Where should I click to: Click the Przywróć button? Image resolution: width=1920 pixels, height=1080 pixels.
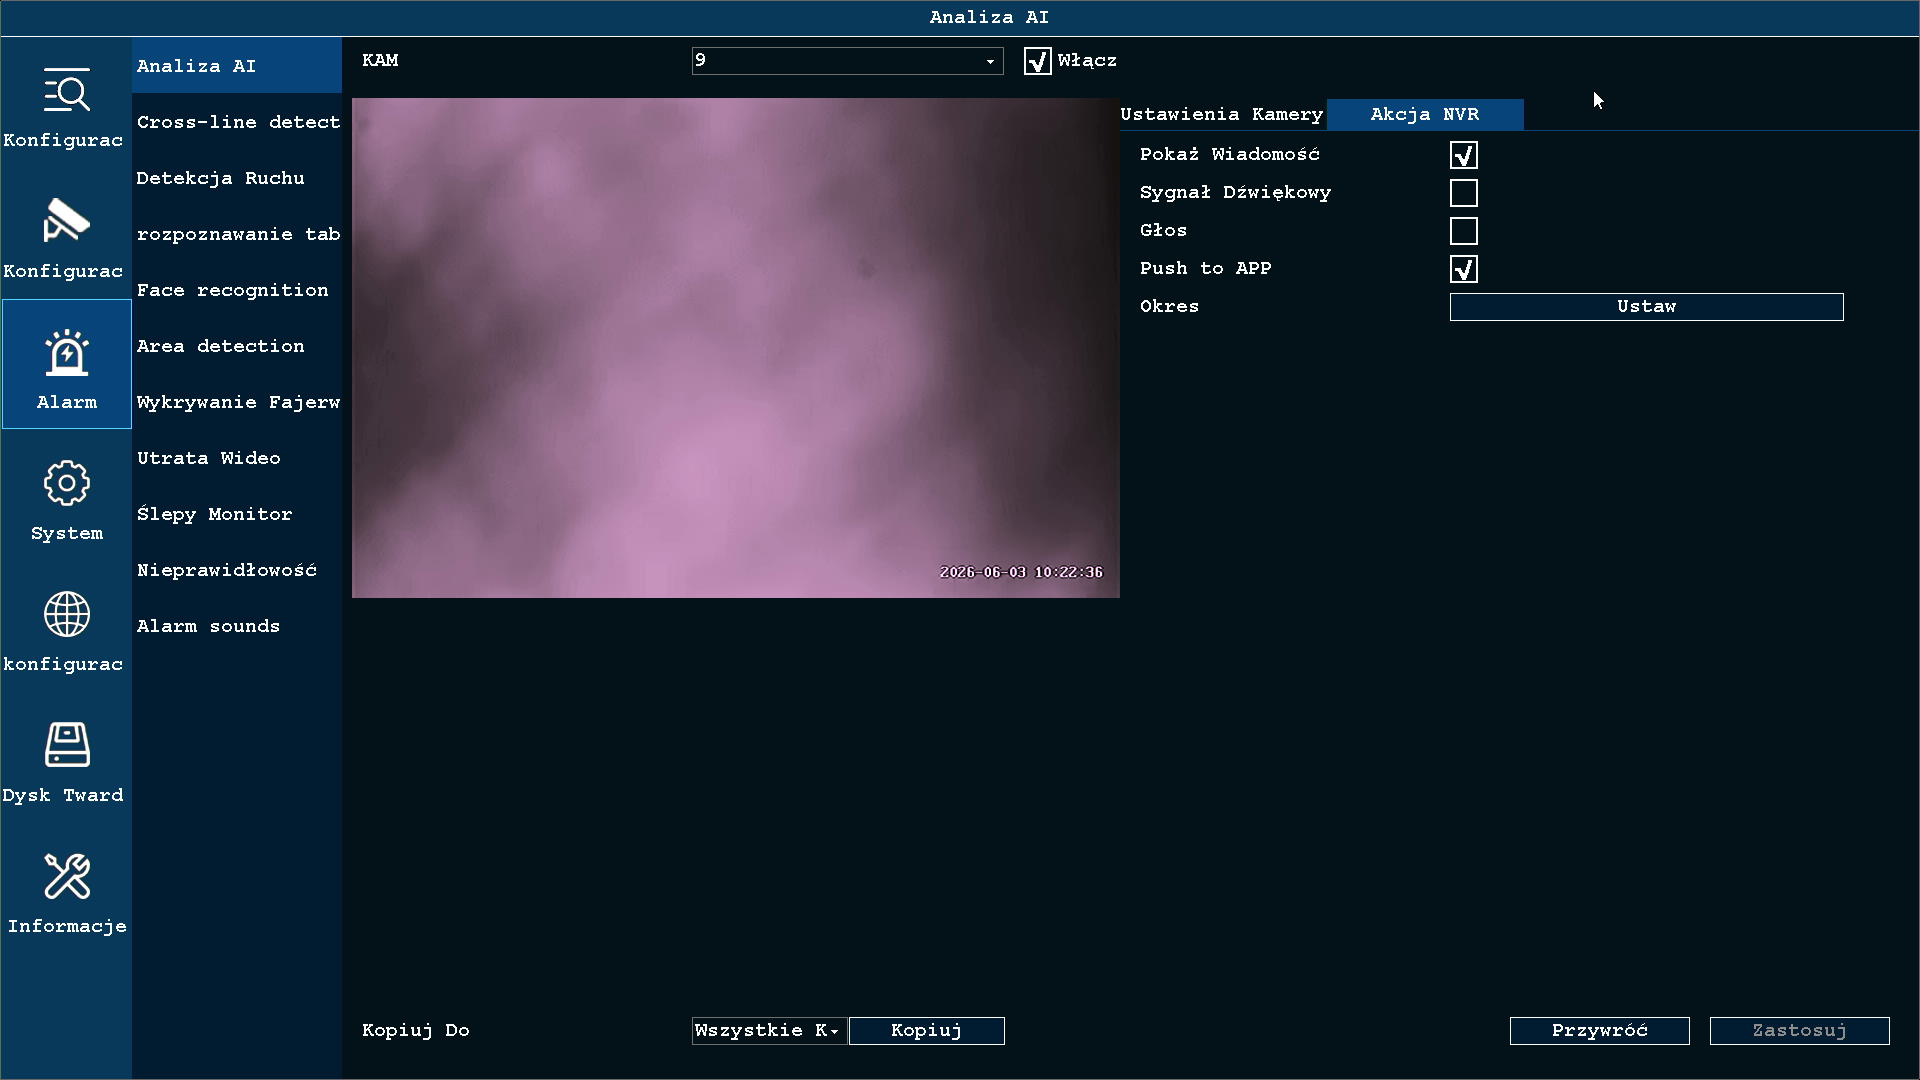(x=1599, y=1031)
